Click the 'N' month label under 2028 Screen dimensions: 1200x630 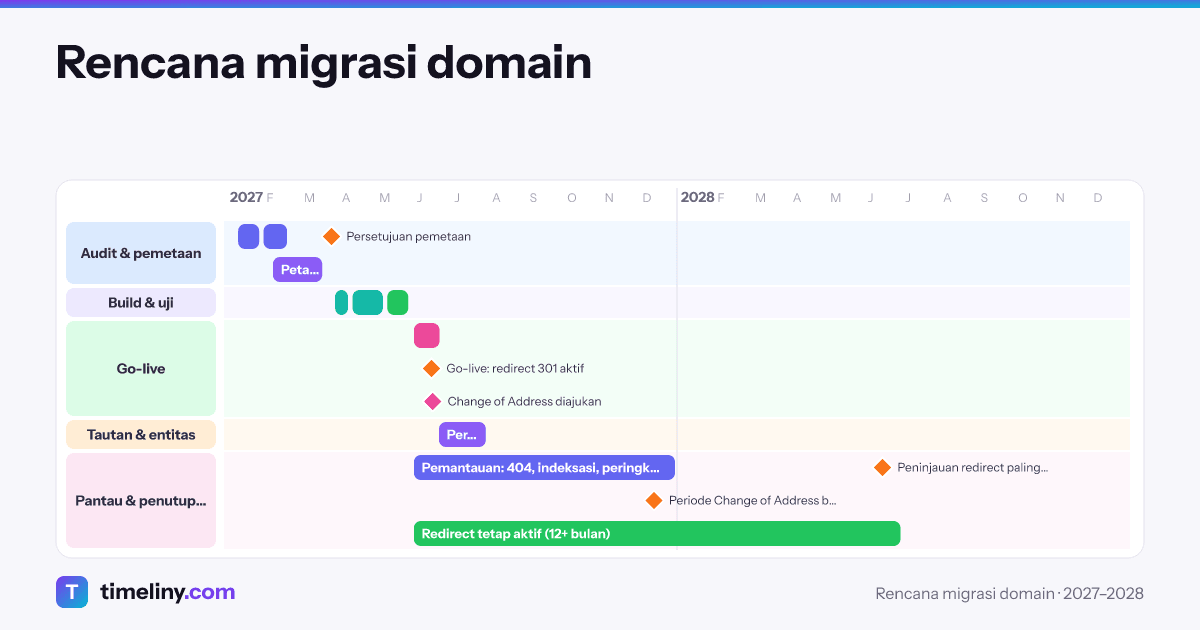[x=1060, y=198]
